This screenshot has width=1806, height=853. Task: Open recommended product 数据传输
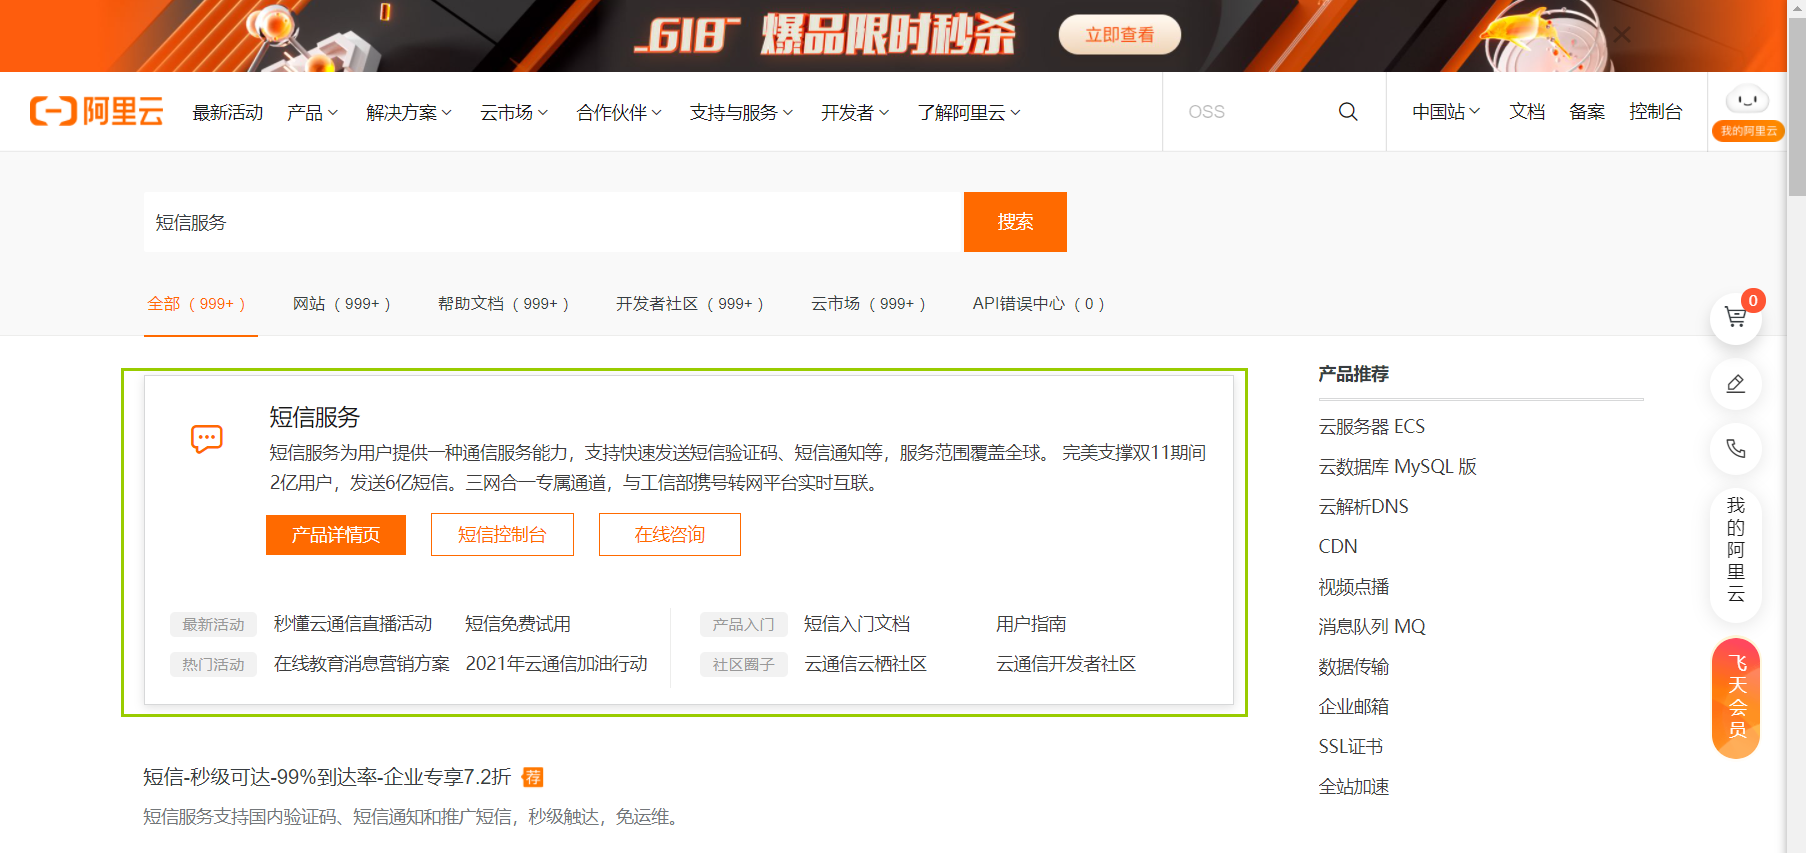click(1354, 667)
